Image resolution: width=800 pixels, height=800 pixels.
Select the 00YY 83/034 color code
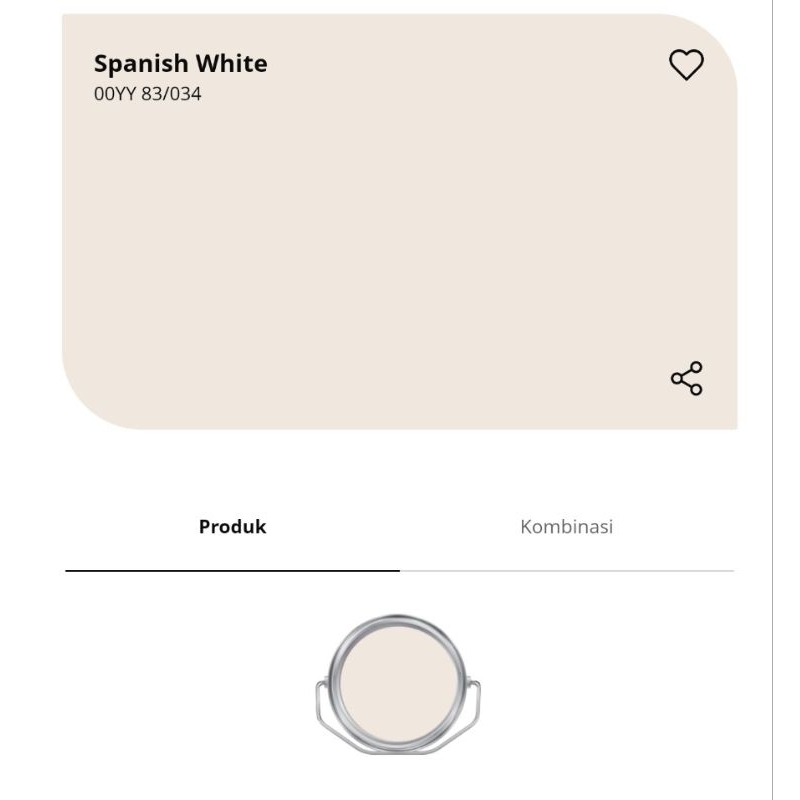(x=147, y=95)
